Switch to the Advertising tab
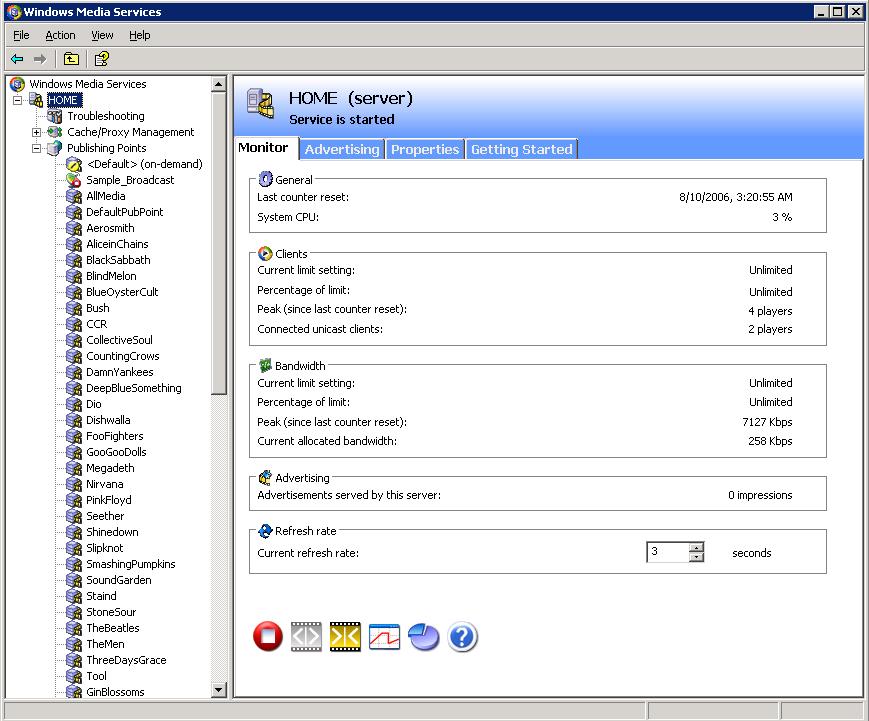This screenshot has width=869, height=721. point(342,150)
